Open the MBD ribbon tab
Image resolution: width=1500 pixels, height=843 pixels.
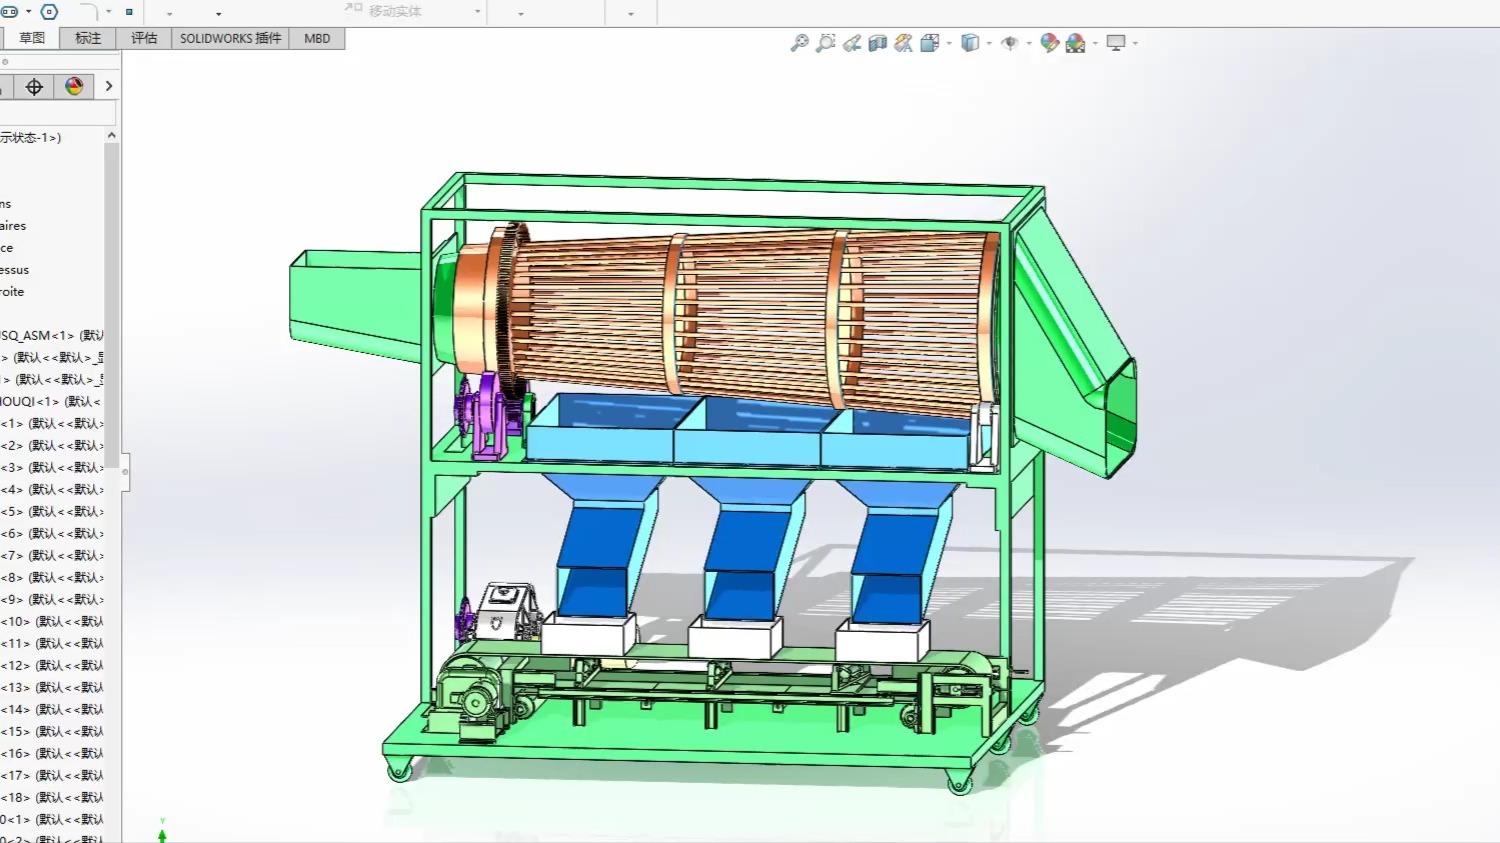click(317, 37)
